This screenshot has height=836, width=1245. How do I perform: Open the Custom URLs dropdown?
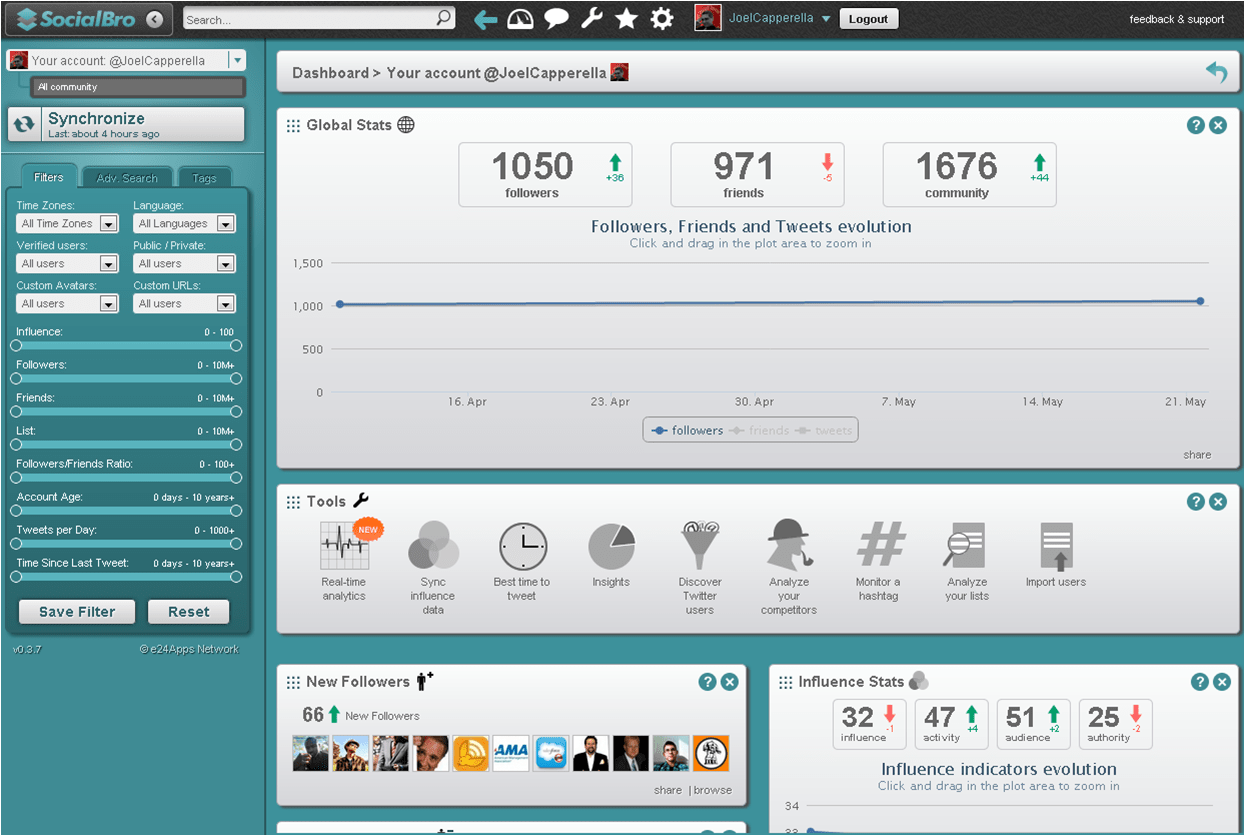pos(185,304)
